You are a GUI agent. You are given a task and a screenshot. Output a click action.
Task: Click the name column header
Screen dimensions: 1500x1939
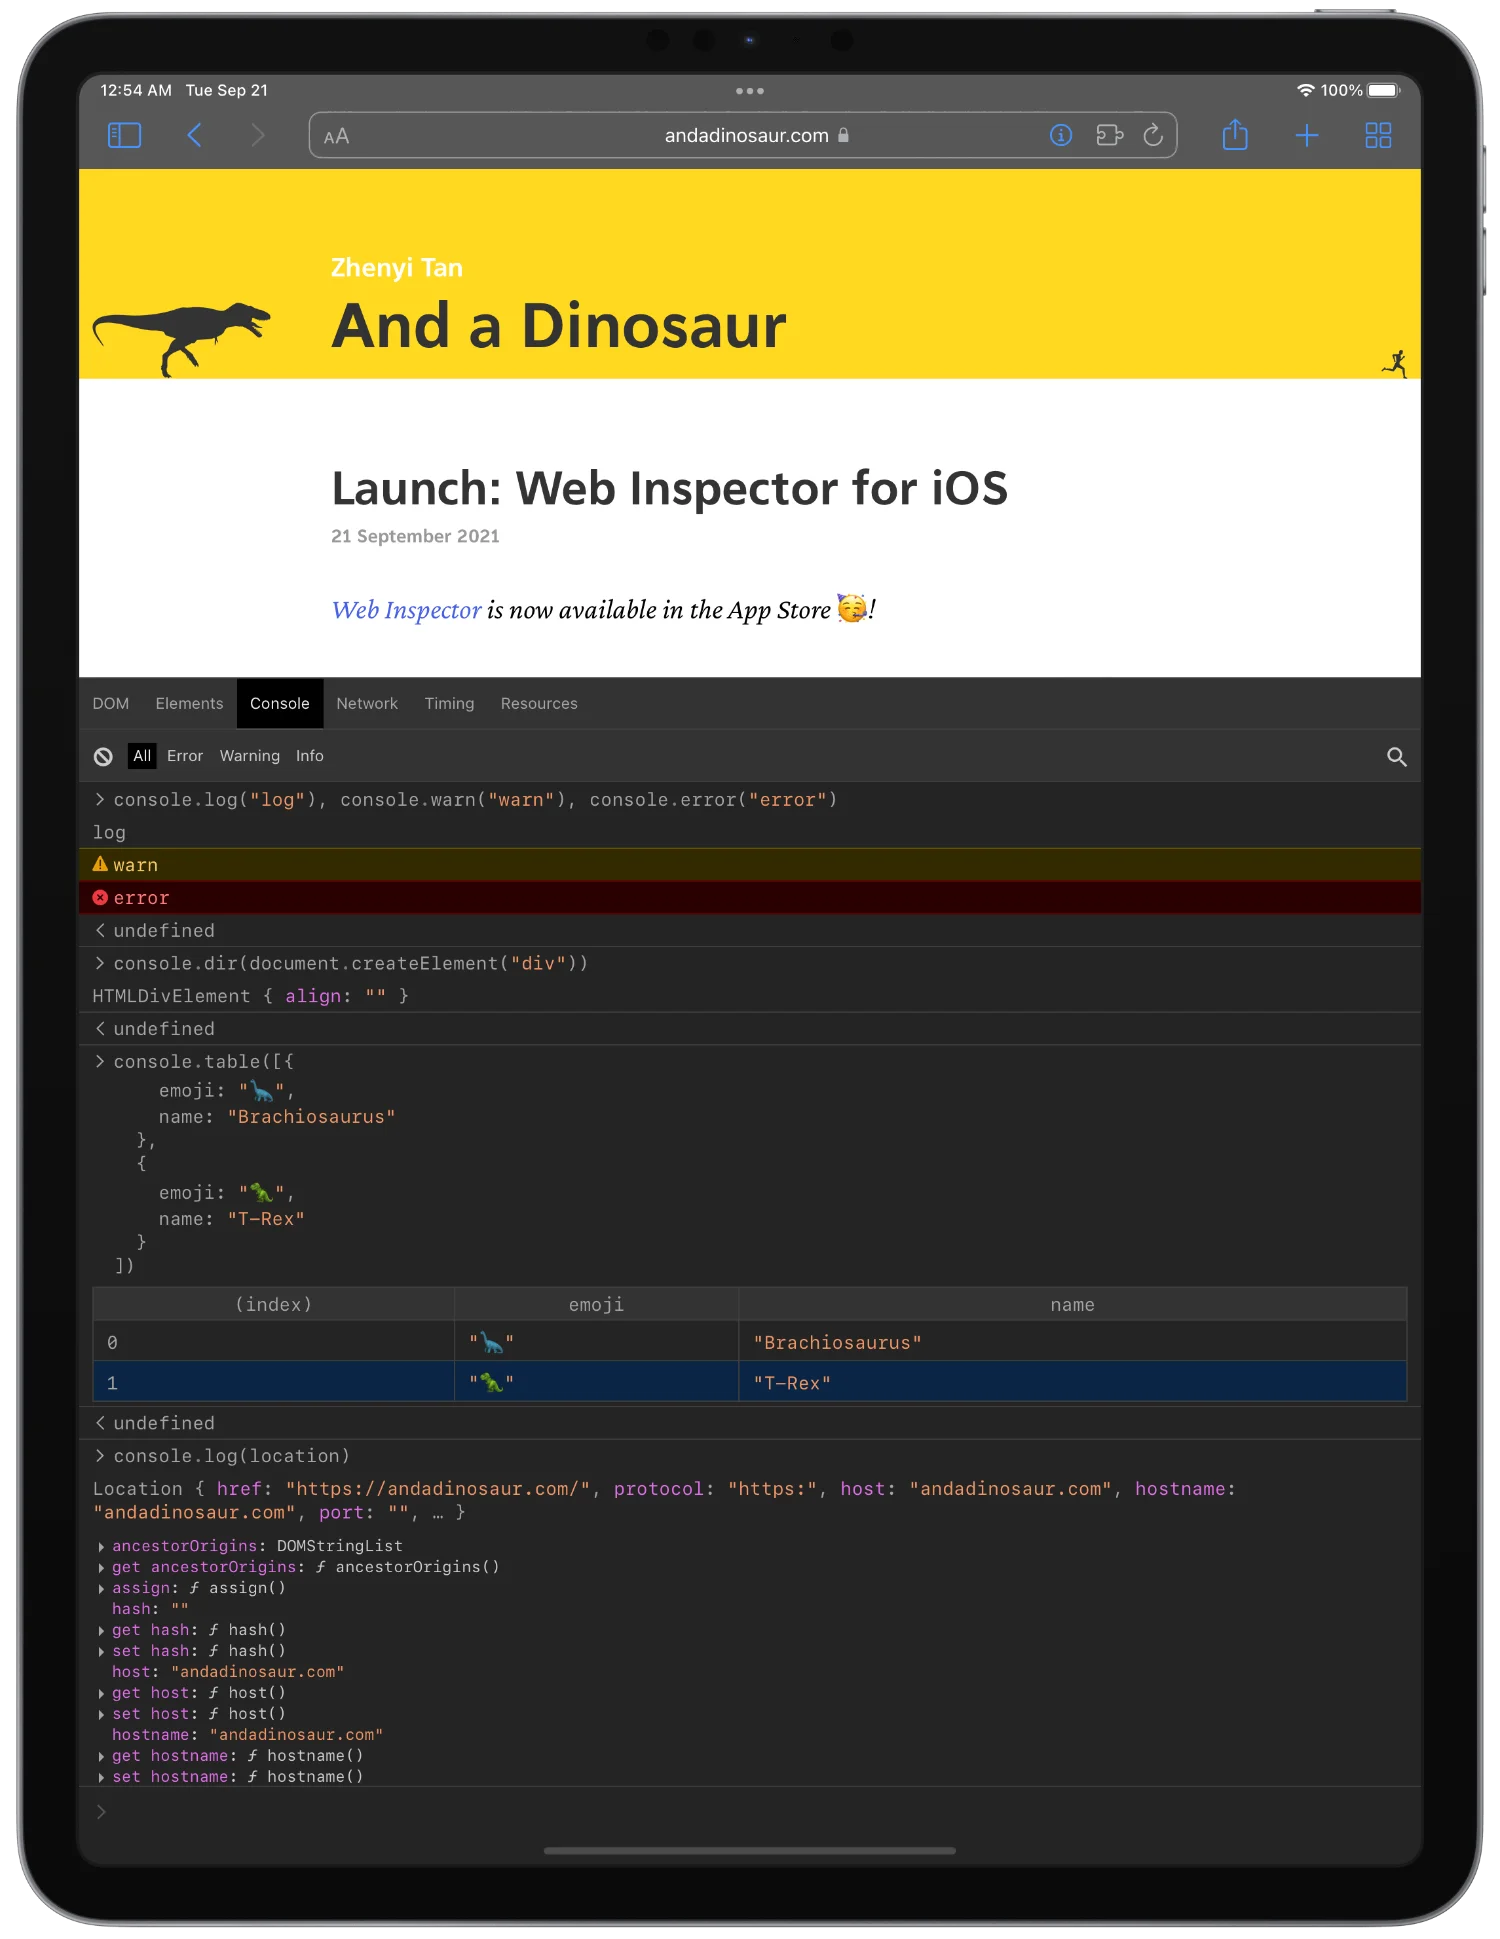tap(1072, 1305)
